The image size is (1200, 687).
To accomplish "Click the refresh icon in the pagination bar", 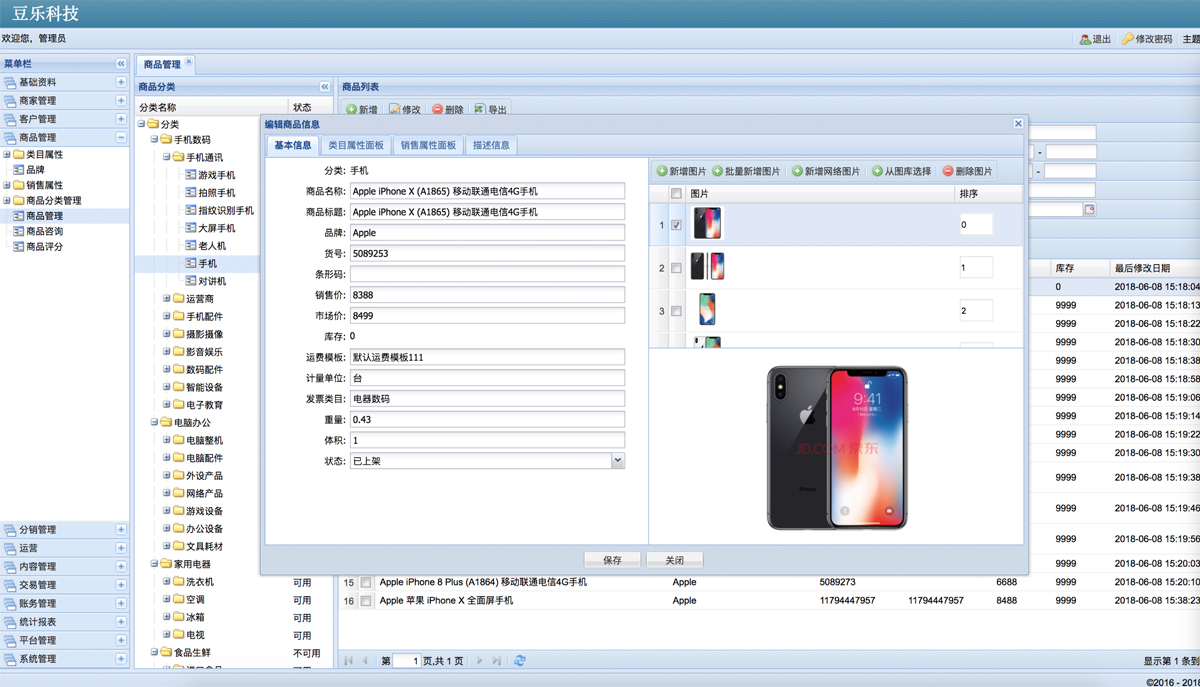I will tap(520, 661).
